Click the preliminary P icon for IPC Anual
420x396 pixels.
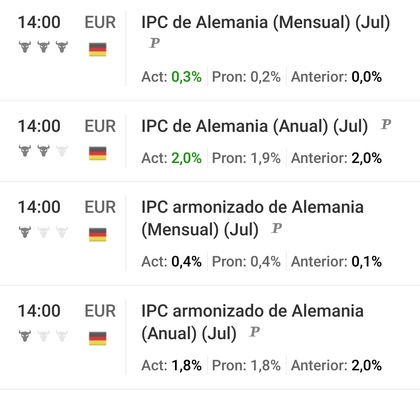[x=386, y=124]
